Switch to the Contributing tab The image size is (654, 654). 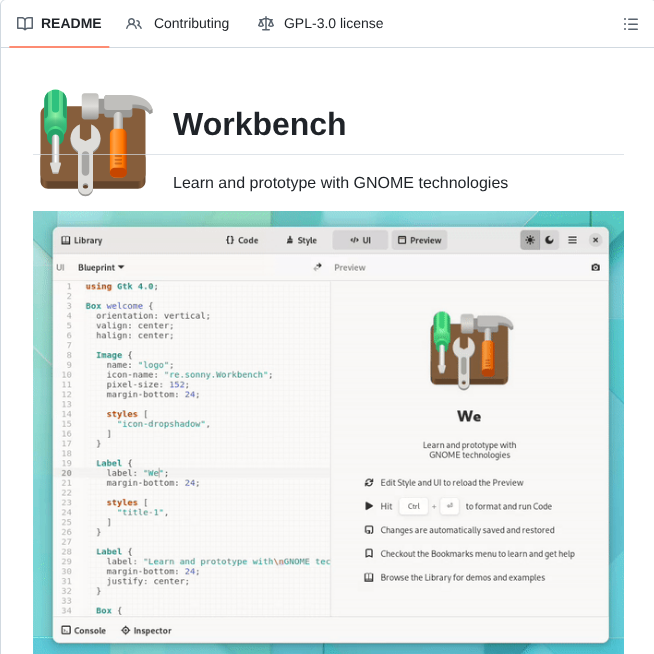pyautogui.click(x=177, y=23)
